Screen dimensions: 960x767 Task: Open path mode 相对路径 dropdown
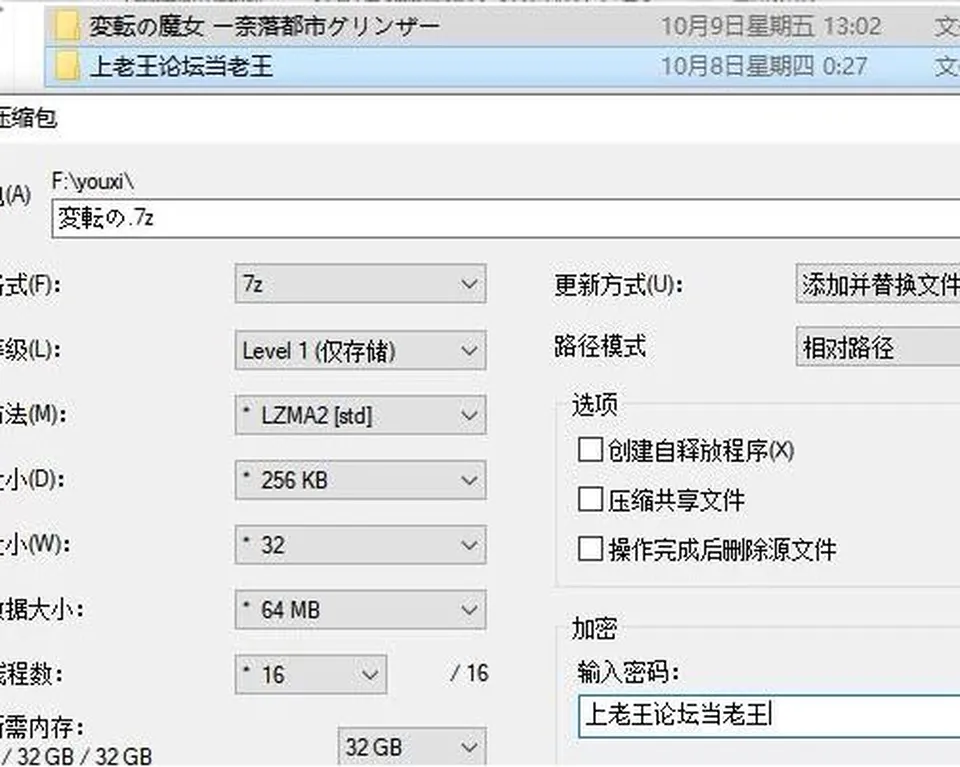click(x=878, y=348)
